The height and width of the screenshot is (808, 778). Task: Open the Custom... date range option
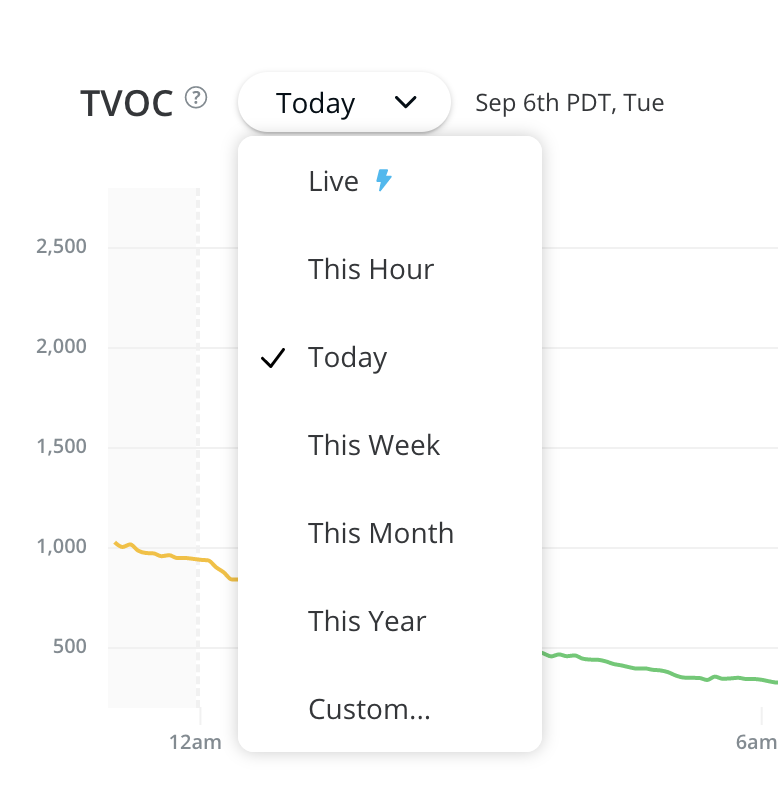point(369,710)
